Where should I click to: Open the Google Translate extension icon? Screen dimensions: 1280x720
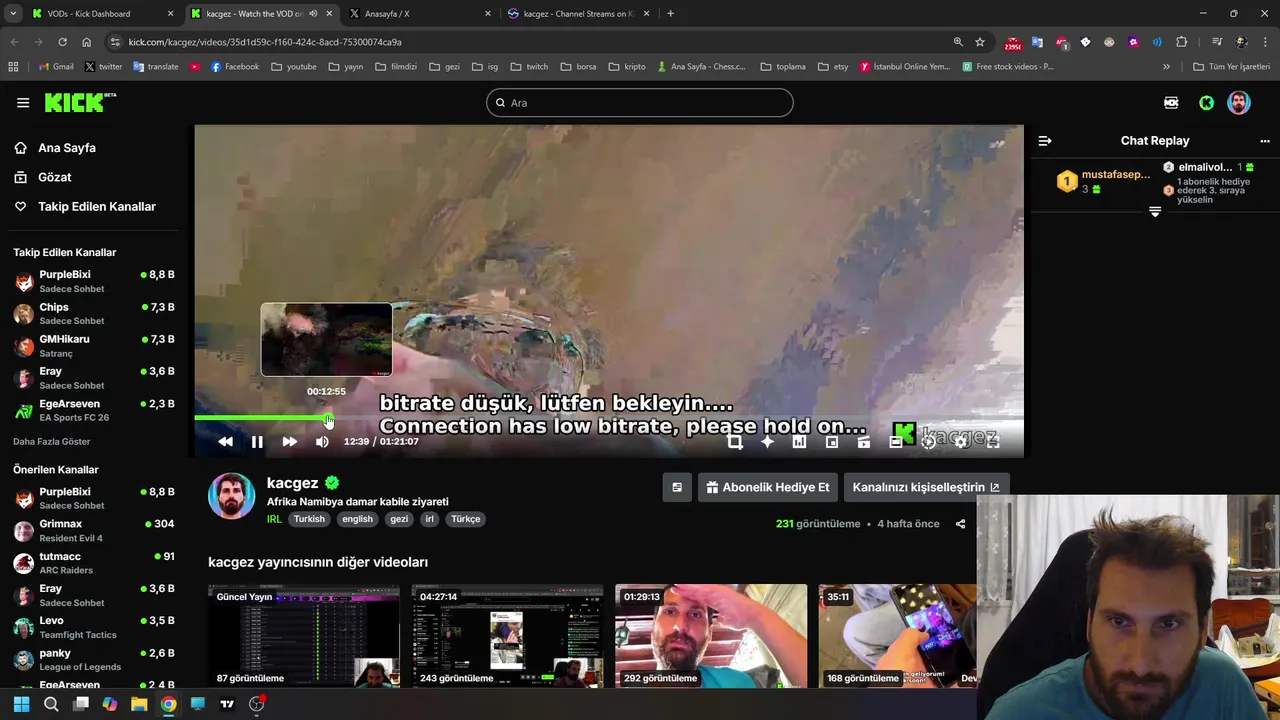pyautogui.click(x=1037, y=42)
